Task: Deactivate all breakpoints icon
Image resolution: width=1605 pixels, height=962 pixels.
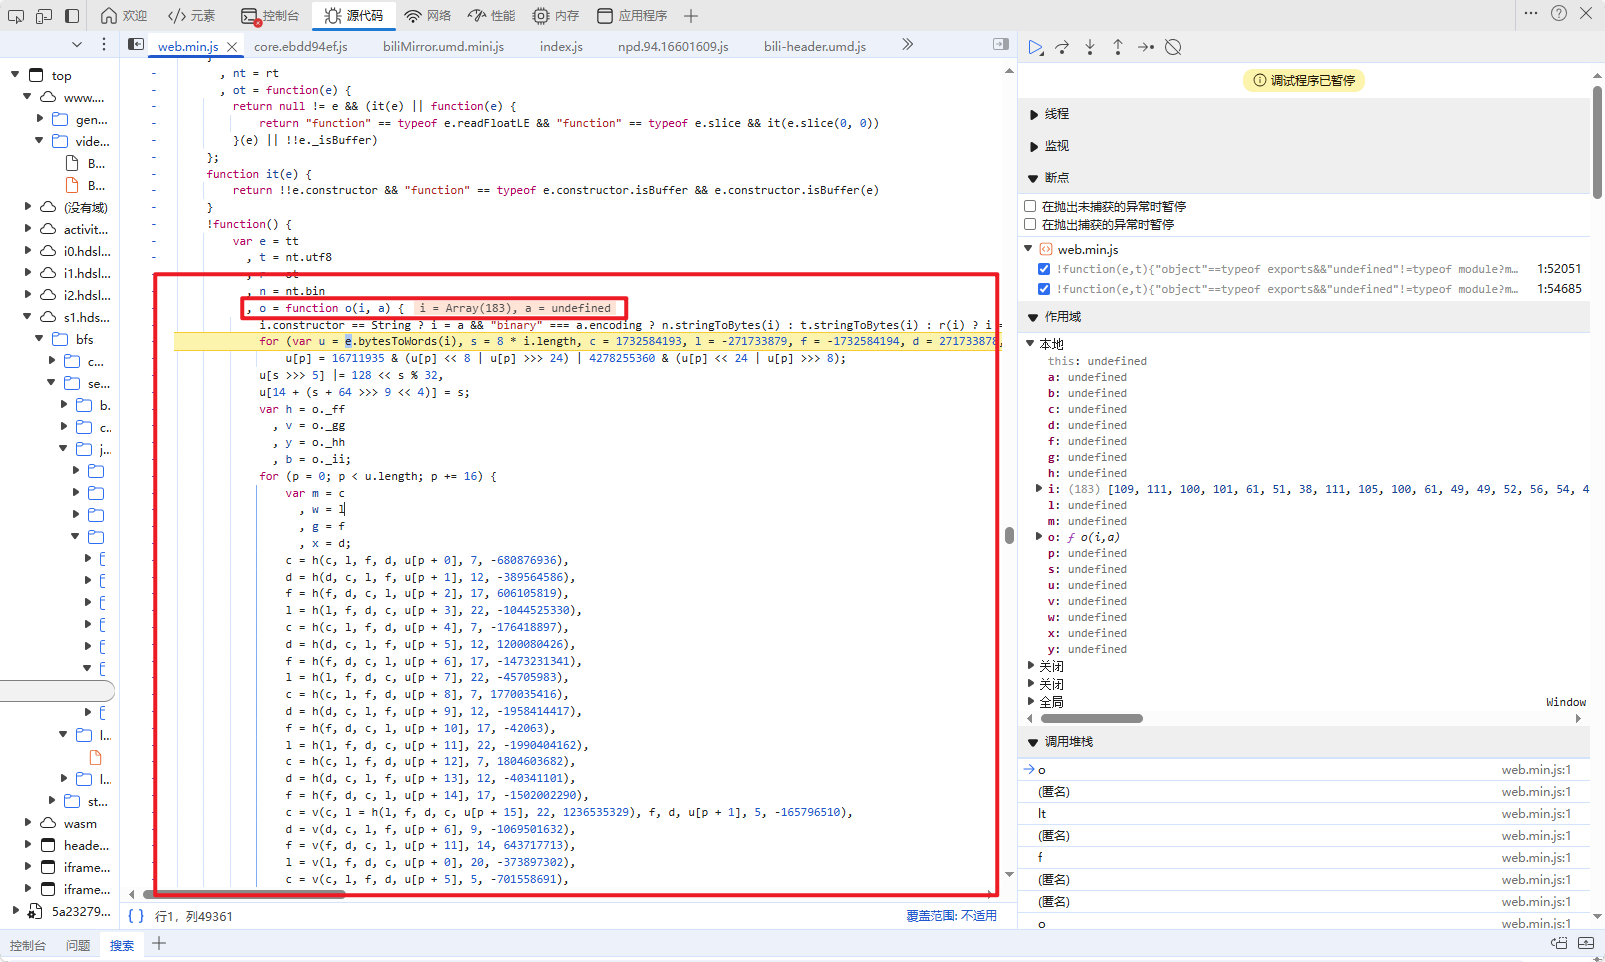Action: (x=1174, y=47)
